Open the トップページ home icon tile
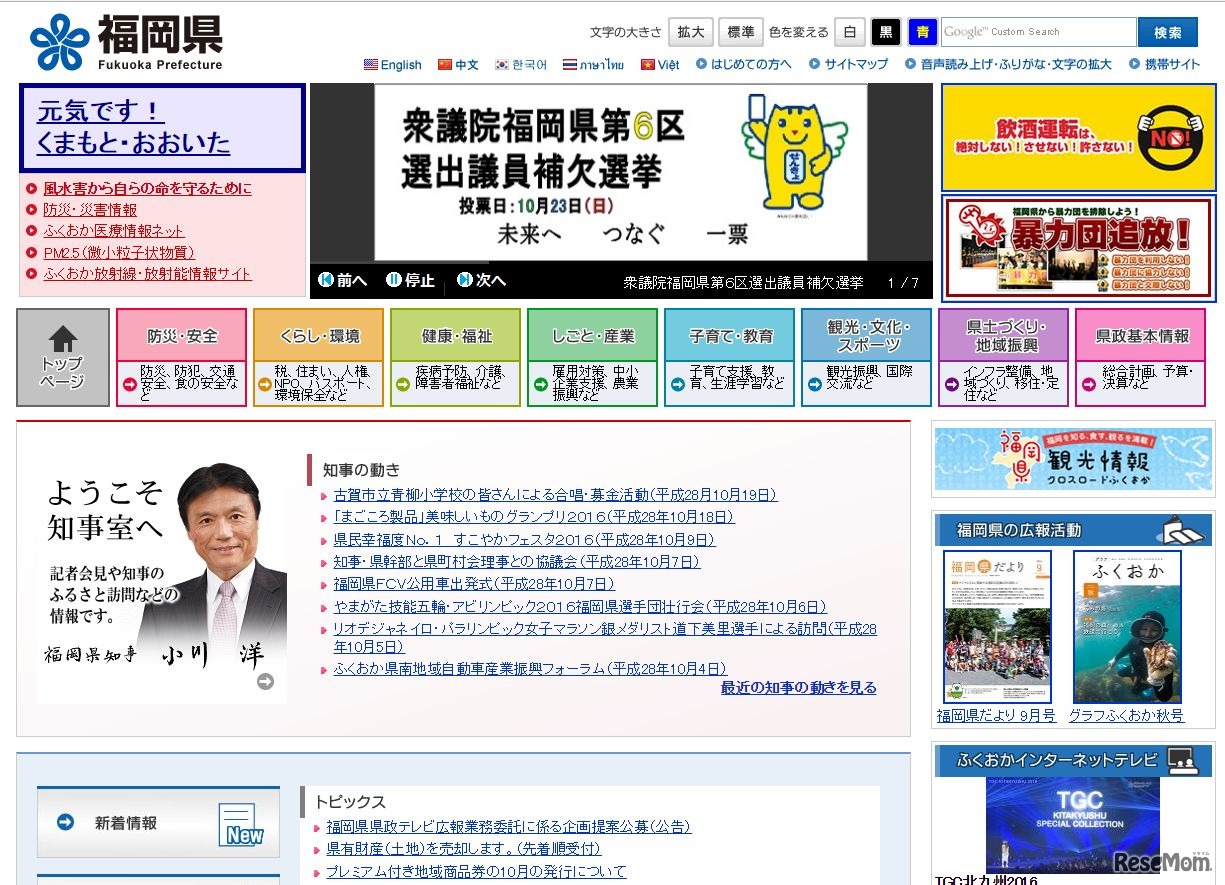1225x885 pixels. pyautogui.click(x=63, y=357)
